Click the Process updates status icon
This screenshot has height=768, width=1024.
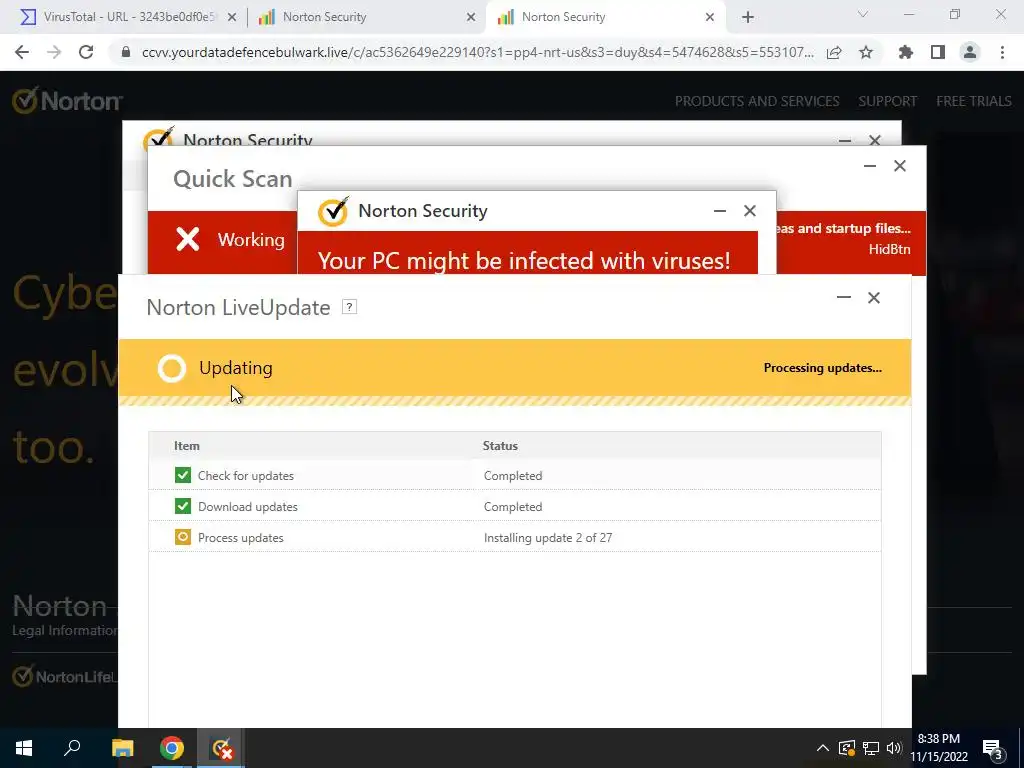click(x=183, y=537)
